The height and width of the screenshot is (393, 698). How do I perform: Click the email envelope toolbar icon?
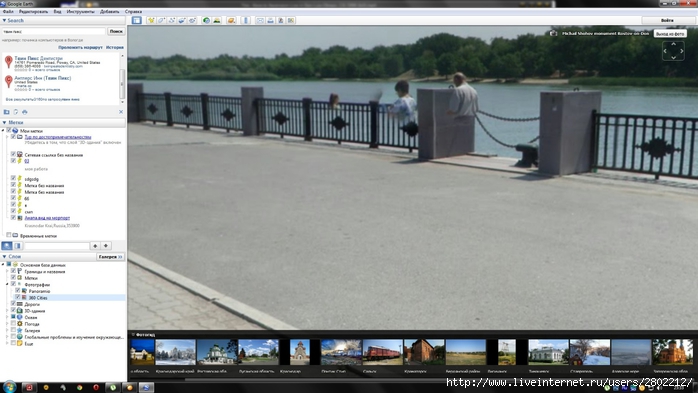(260, 20)
